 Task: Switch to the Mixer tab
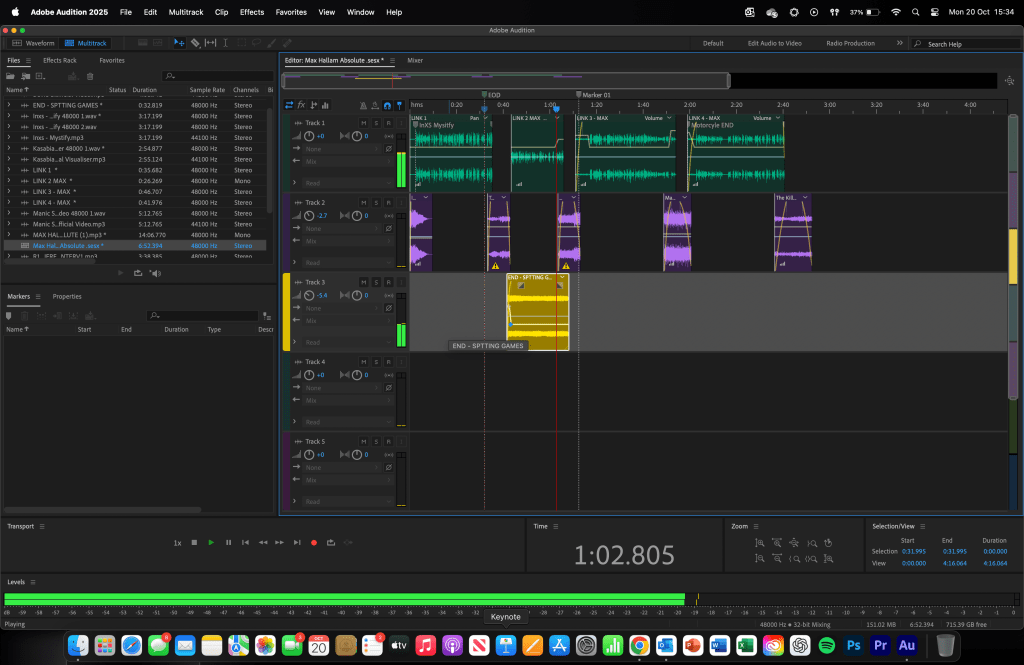tap(414, 60)
